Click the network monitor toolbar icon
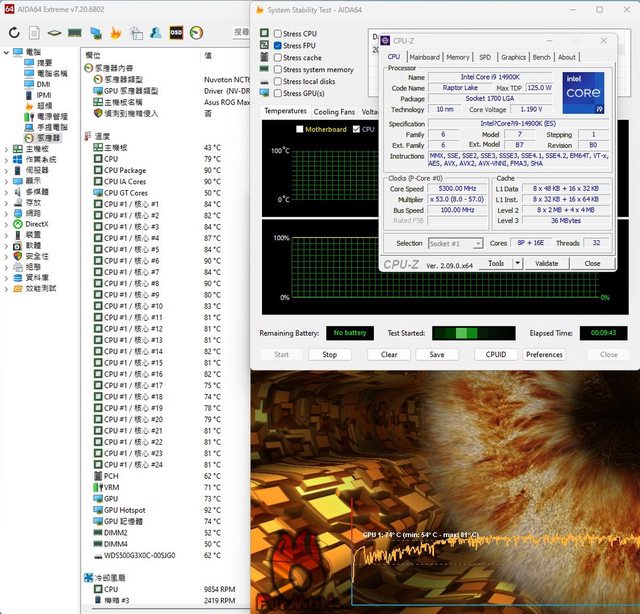 (x=96, y=32)
